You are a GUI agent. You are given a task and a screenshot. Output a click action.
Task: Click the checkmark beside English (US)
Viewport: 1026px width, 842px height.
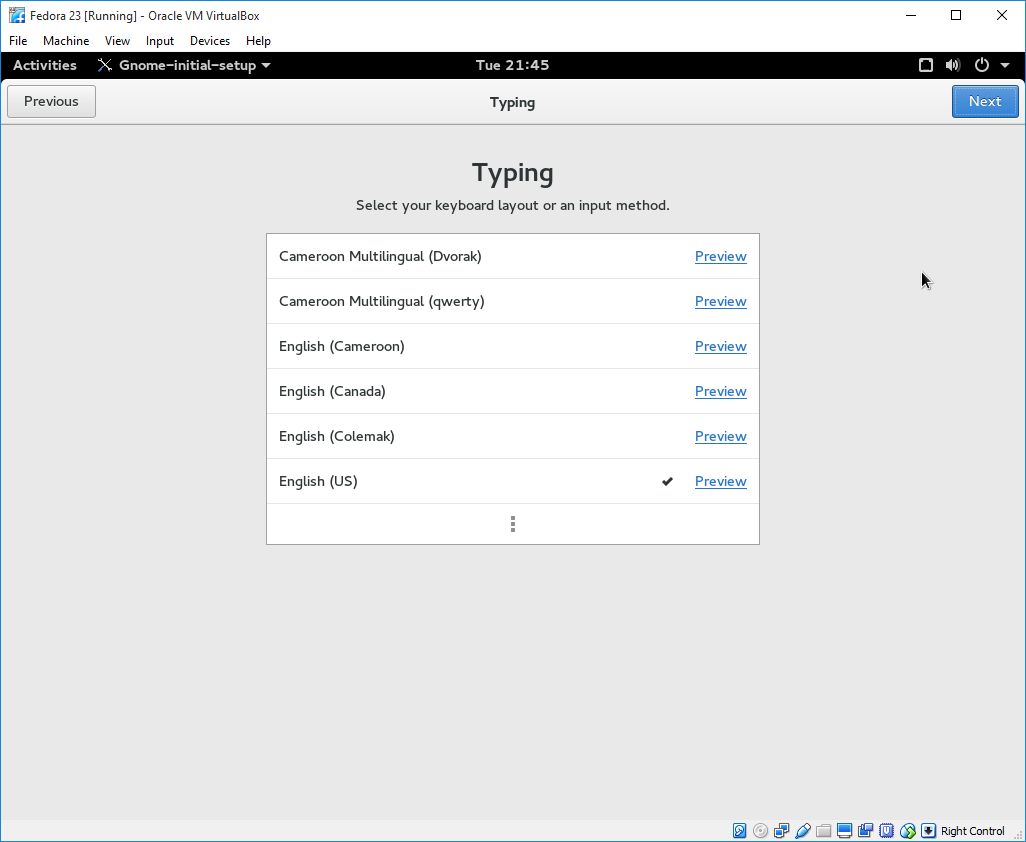[667, 482]
